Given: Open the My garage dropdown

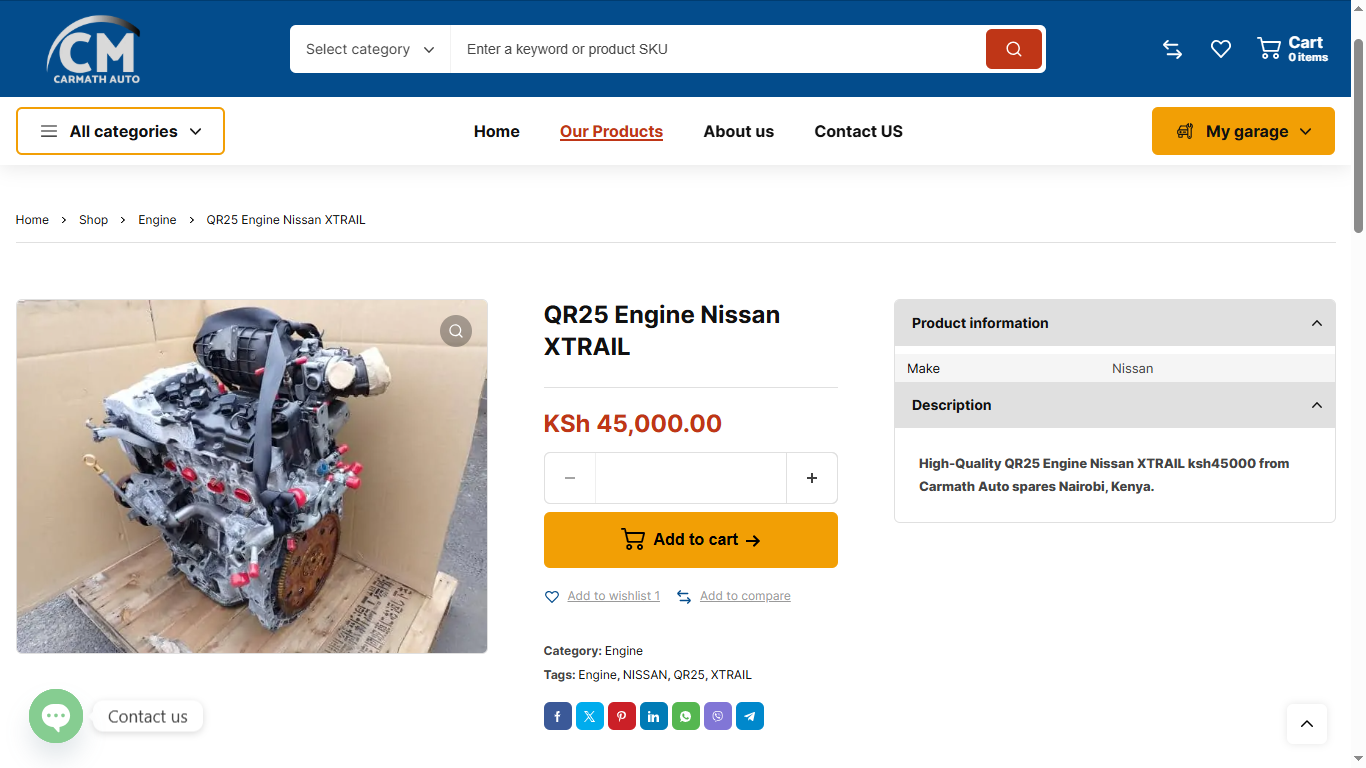Looking at the screenshot, I should pos(1243,131).
